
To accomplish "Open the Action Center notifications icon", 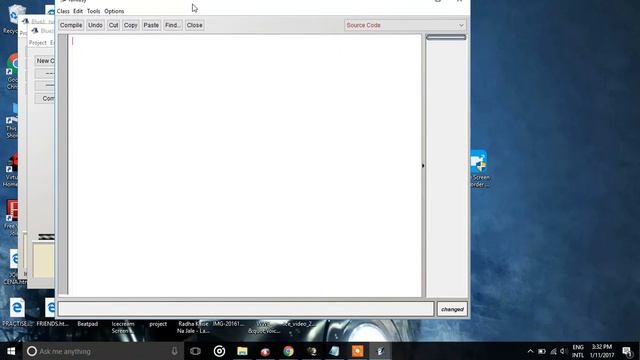I will 627,351.
